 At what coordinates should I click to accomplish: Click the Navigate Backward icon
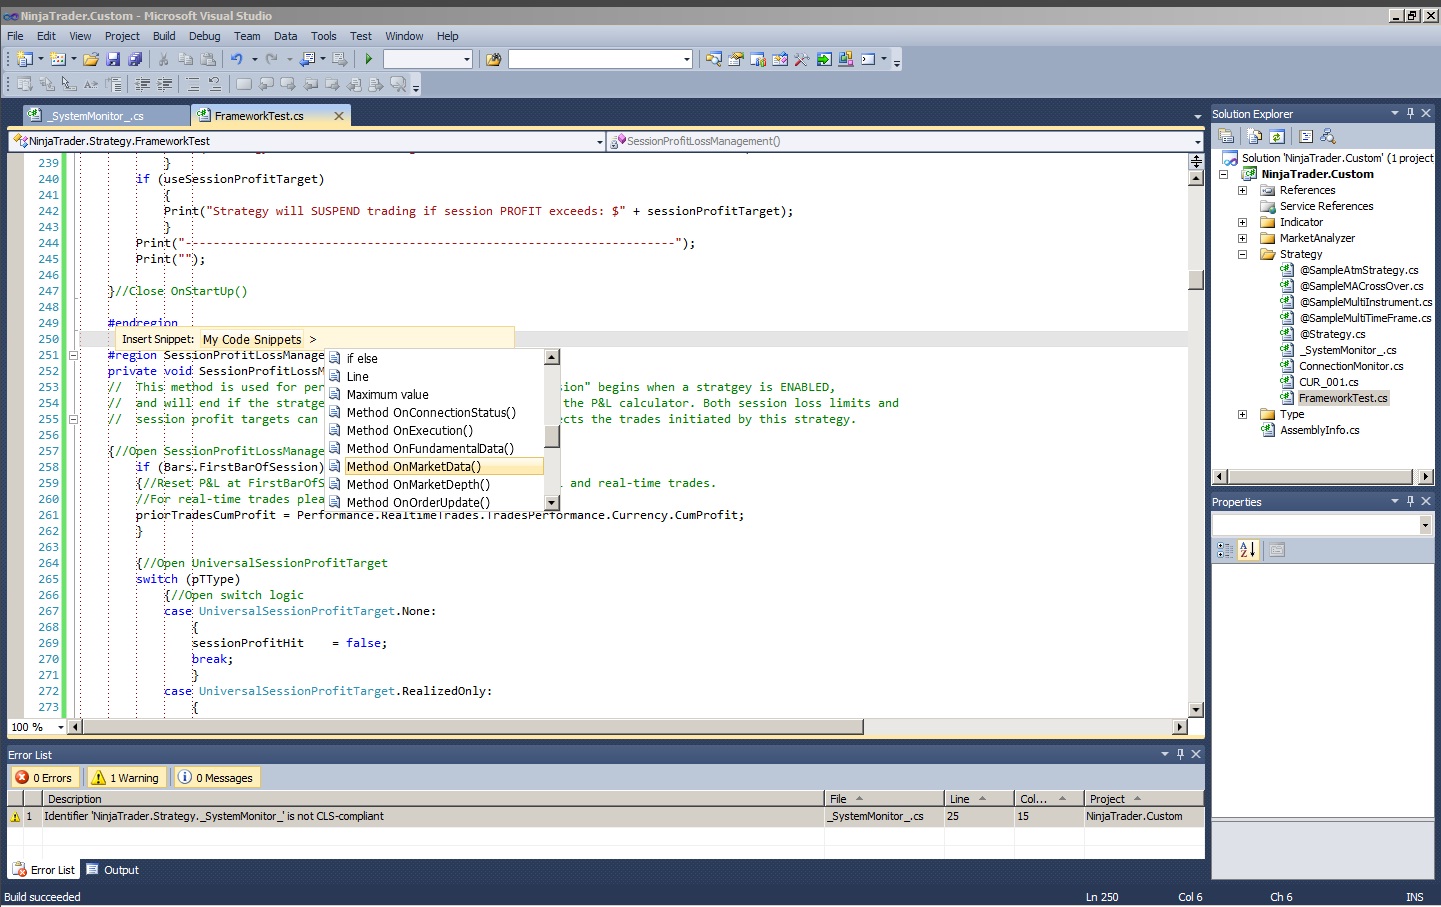(307, 60)
